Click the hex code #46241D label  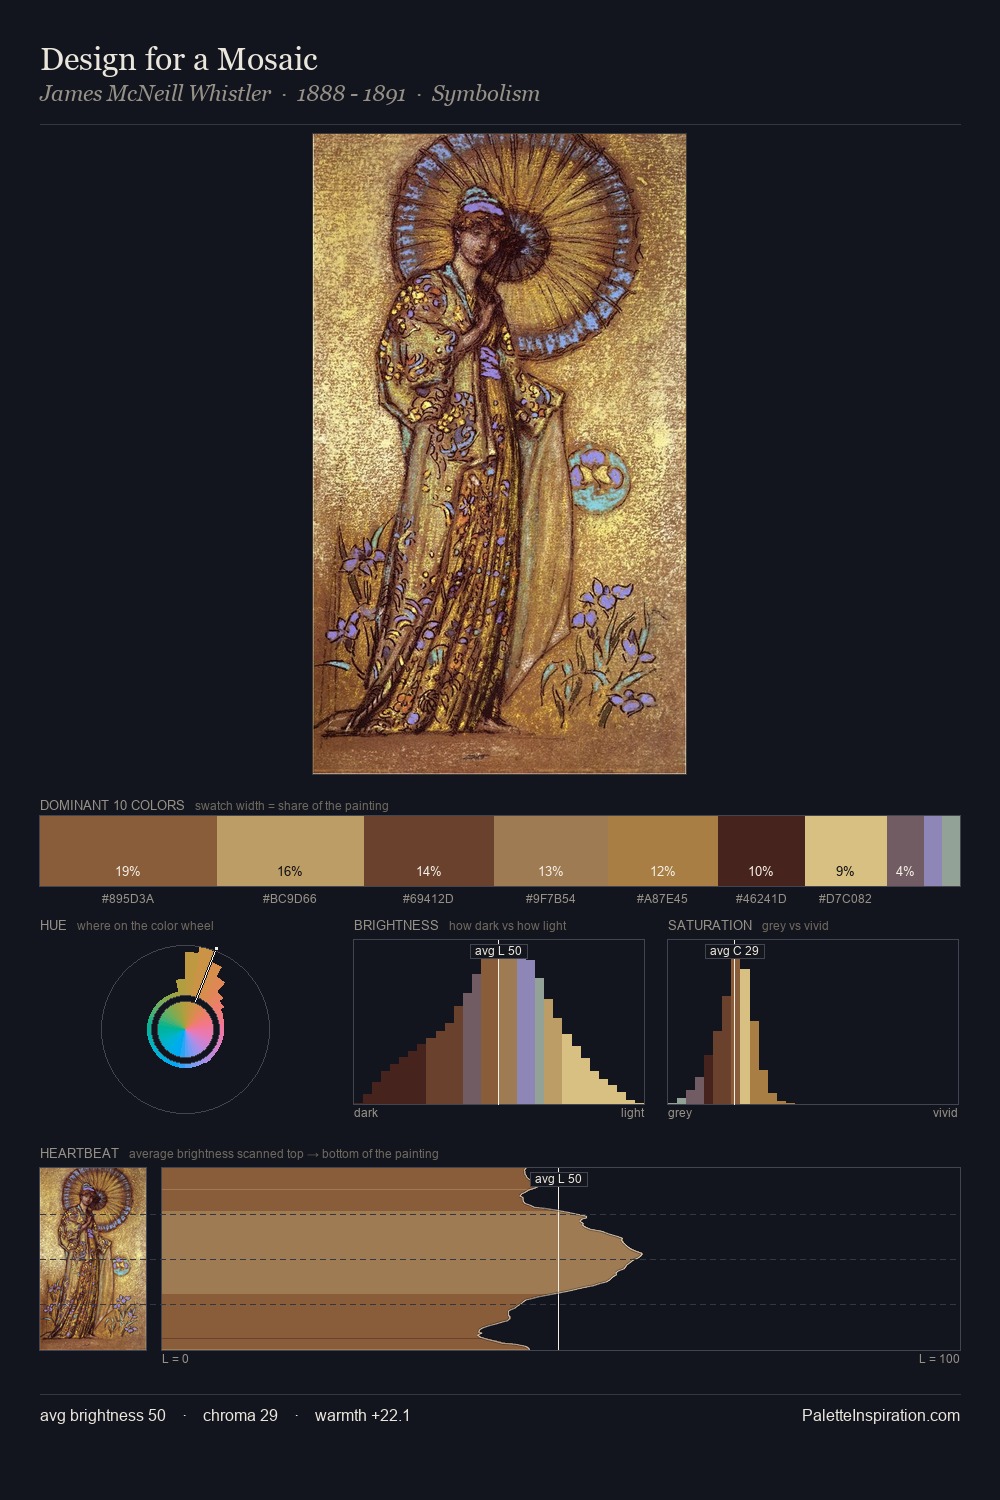[761, 899]
